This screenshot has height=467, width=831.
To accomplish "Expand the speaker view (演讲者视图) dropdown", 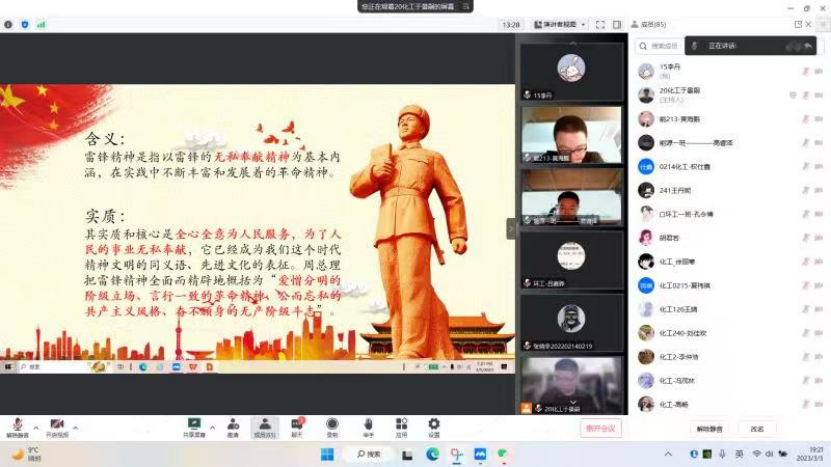I will [584, 24].
